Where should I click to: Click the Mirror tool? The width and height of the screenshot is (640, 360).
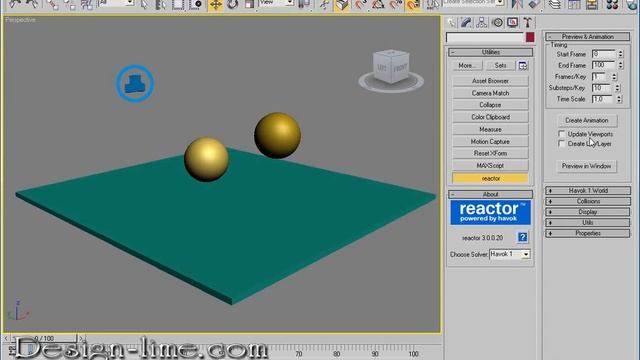[x=517, y=5]
